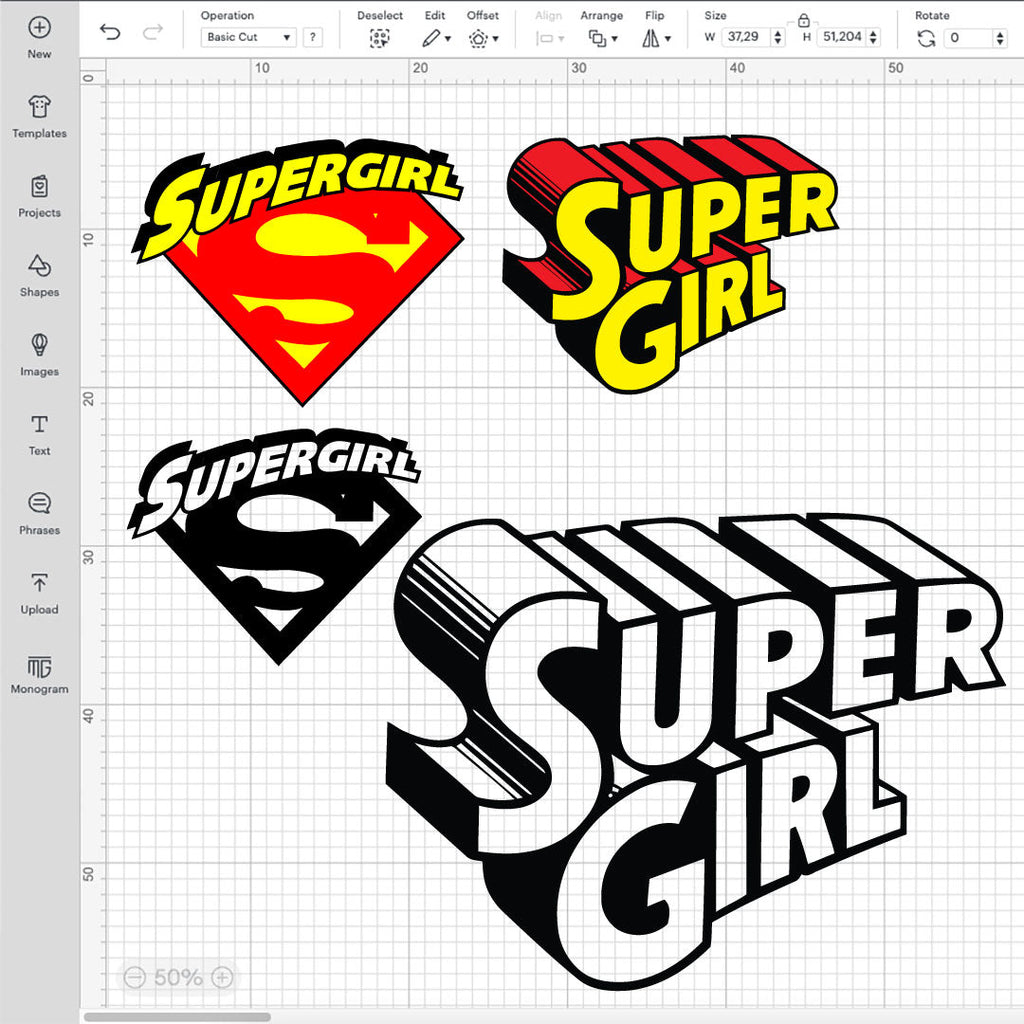The image size is (1024, 1024).
Task: Select the colored 3D Super Girl logo
Action: click(670, 263)
